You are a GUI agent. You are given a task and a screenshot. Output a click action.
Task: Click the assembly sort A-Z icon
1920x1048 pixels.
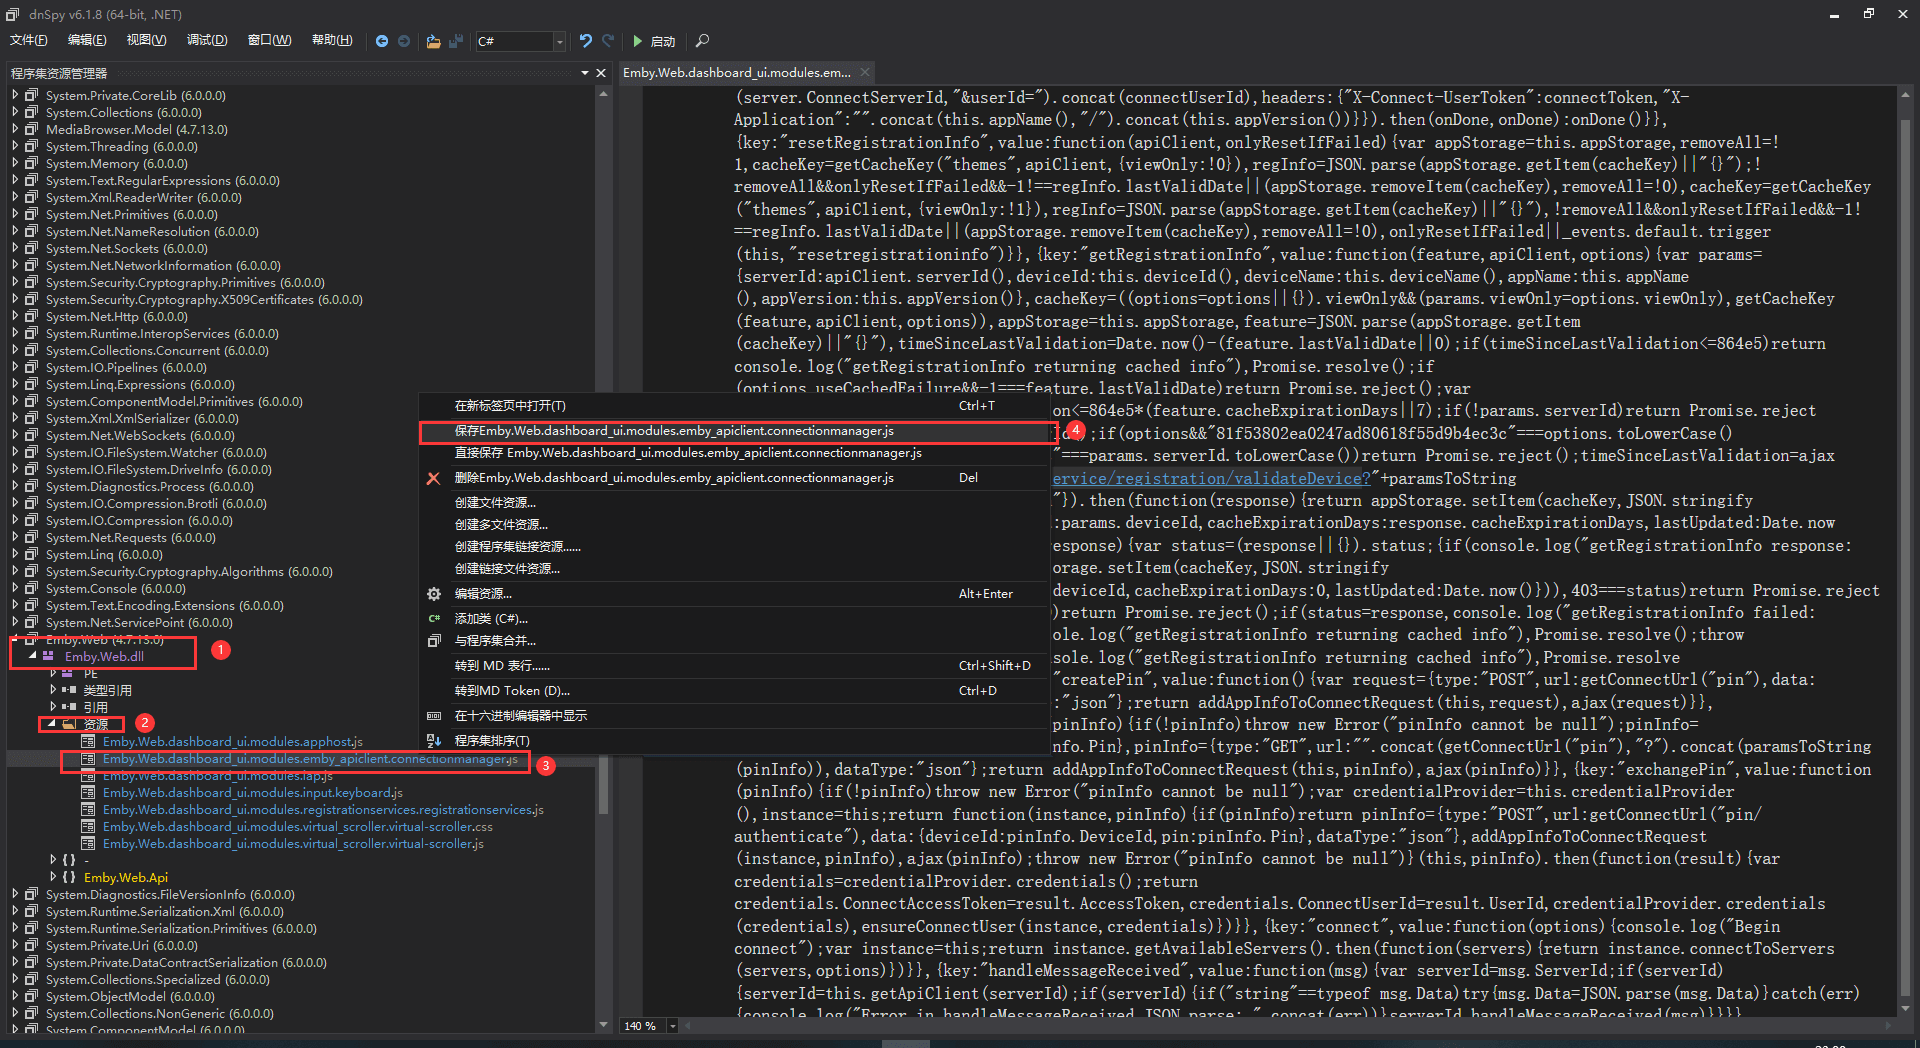tap(434, 740)
